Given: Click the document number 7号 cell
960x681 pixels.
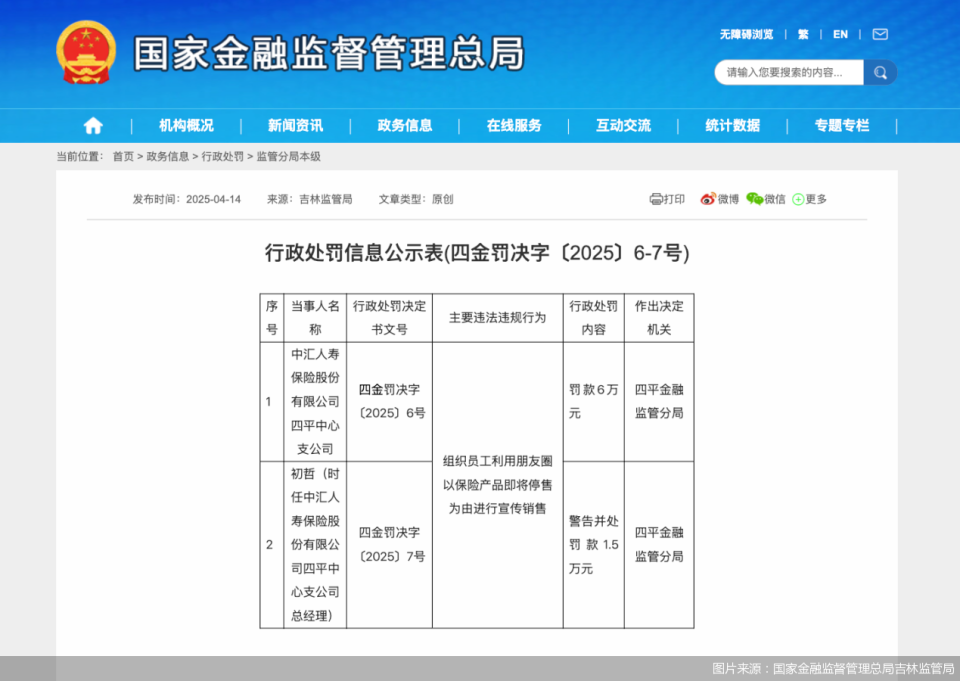Looking at the screenshot, I should [389, 544].
